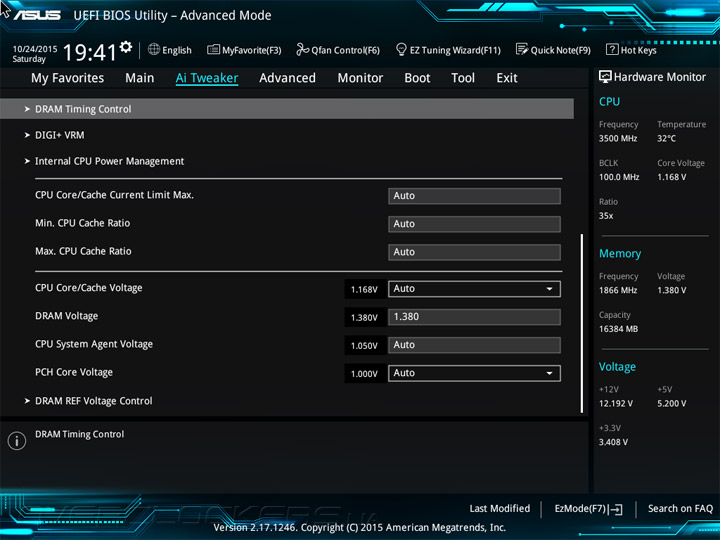Click the 1.168V current value badge
The image size is (720, 540).
(x=364, y=290)
